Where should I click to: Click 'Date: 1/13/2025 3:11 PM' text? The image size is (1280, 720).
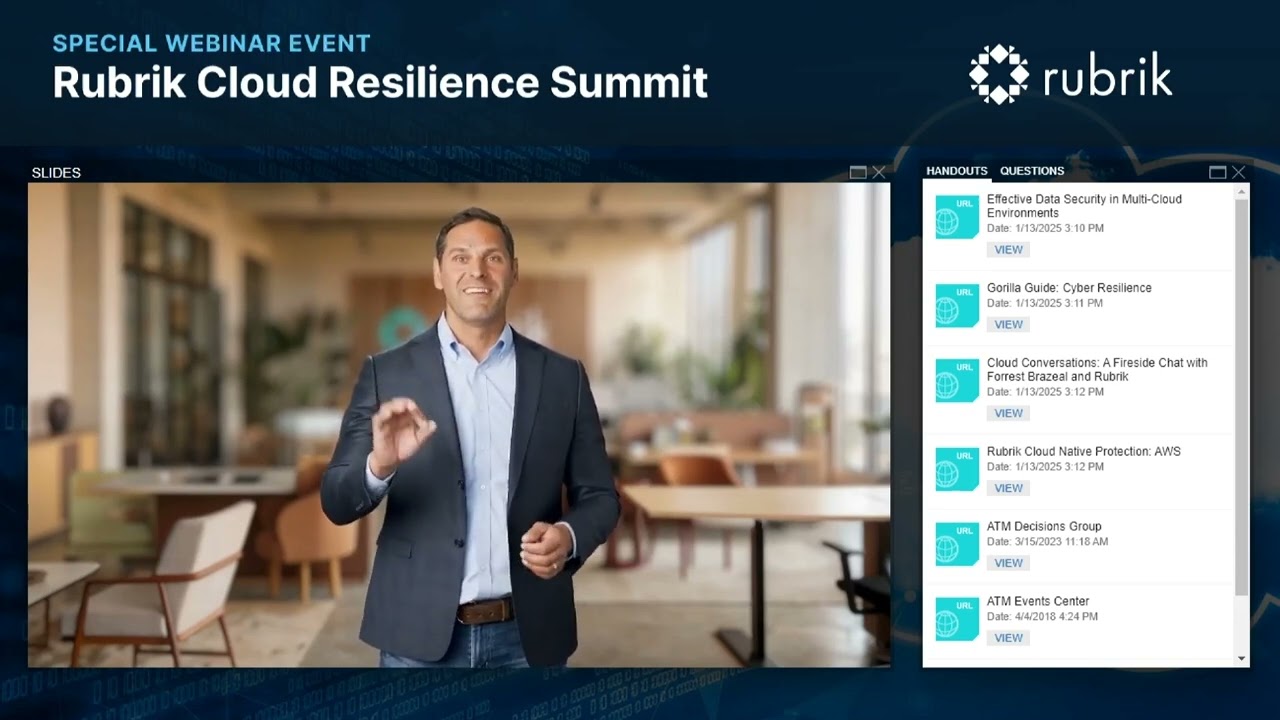[x=1045, y=303]
